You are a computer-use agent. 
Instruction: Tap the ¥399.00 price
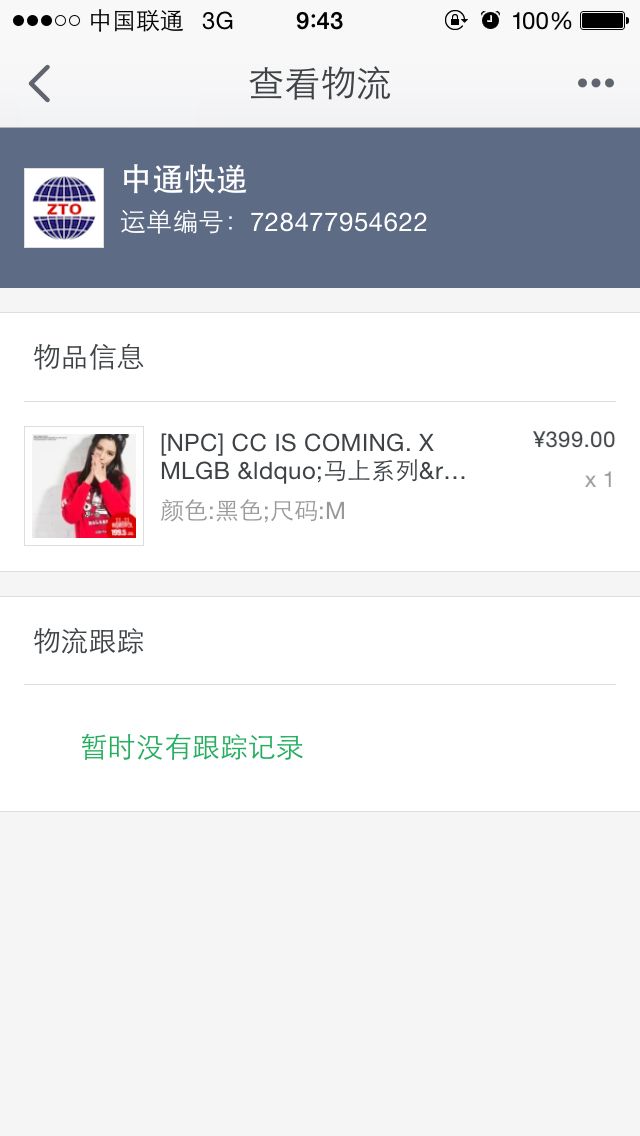pyautogui.click(x=574, y=440)
